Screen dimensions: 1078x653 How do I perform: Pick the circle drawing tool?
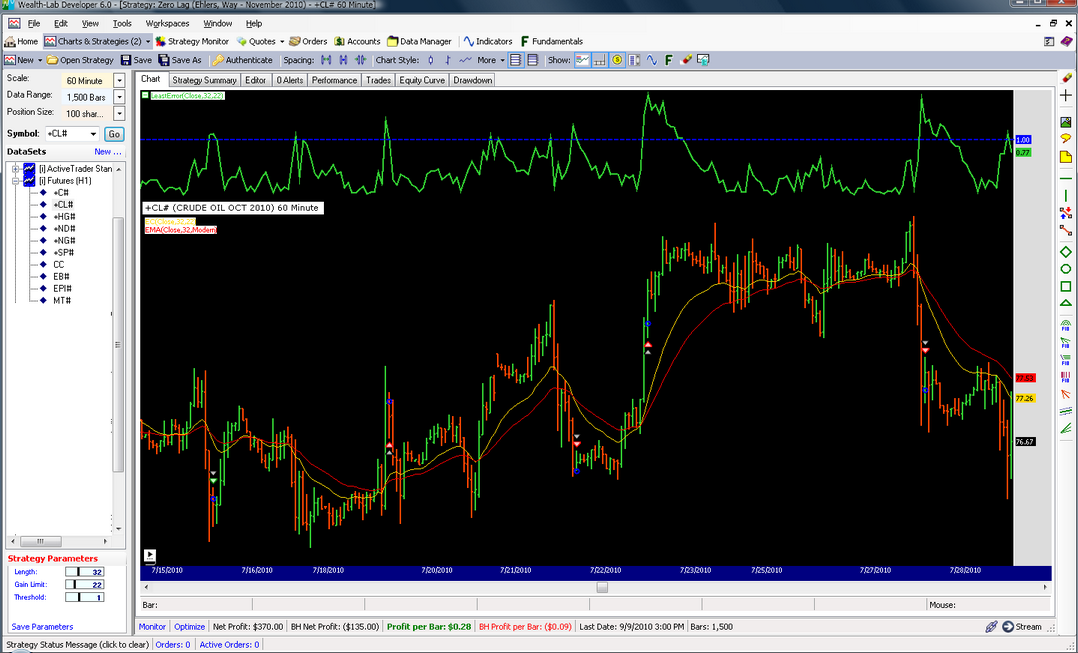coord(1066,269)
